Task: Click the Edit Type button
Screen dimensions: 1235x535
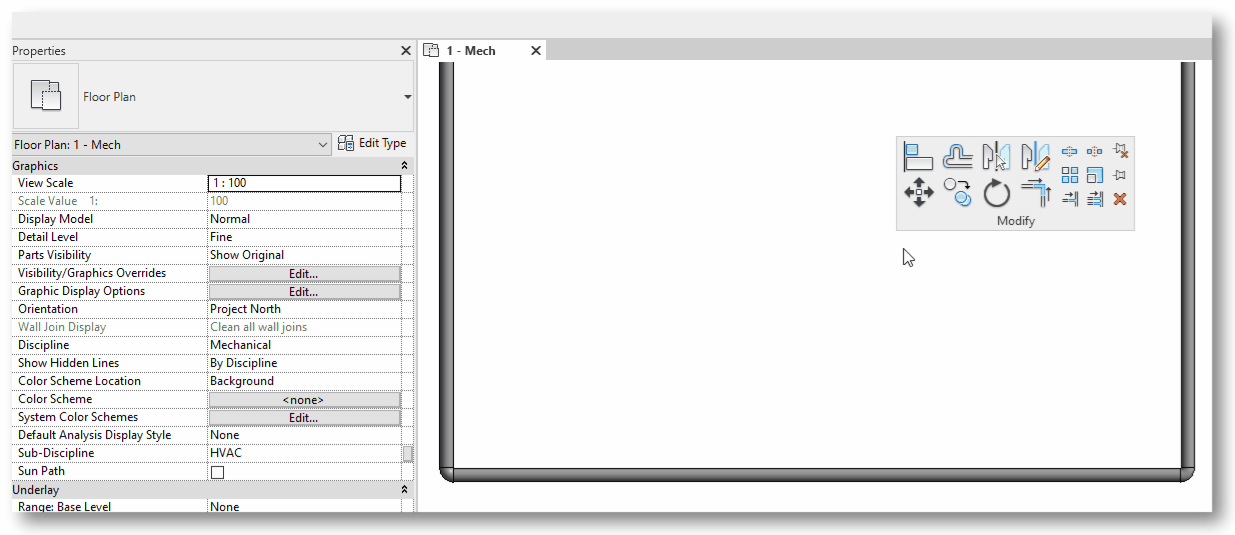Action: coord(371,144)
